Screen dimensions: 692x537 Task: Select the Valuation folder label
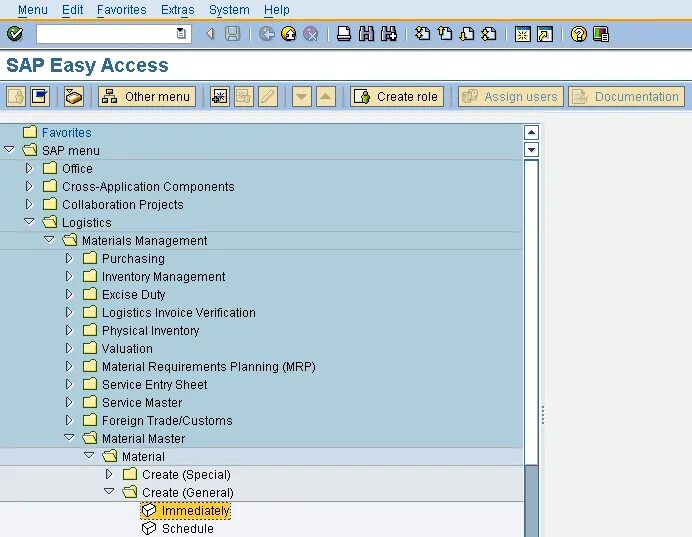tap(127, 349)
